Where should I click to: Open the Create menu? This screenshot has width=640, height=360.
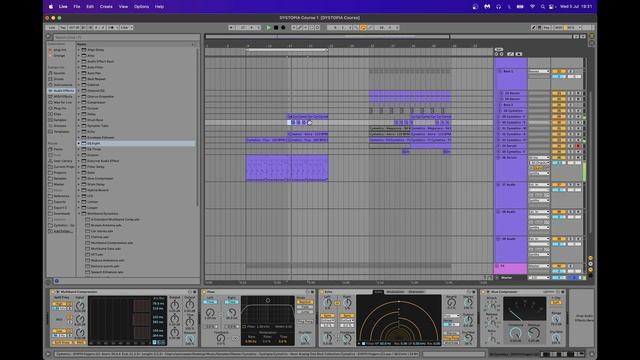pyautogui.click(x=106, y=7)
